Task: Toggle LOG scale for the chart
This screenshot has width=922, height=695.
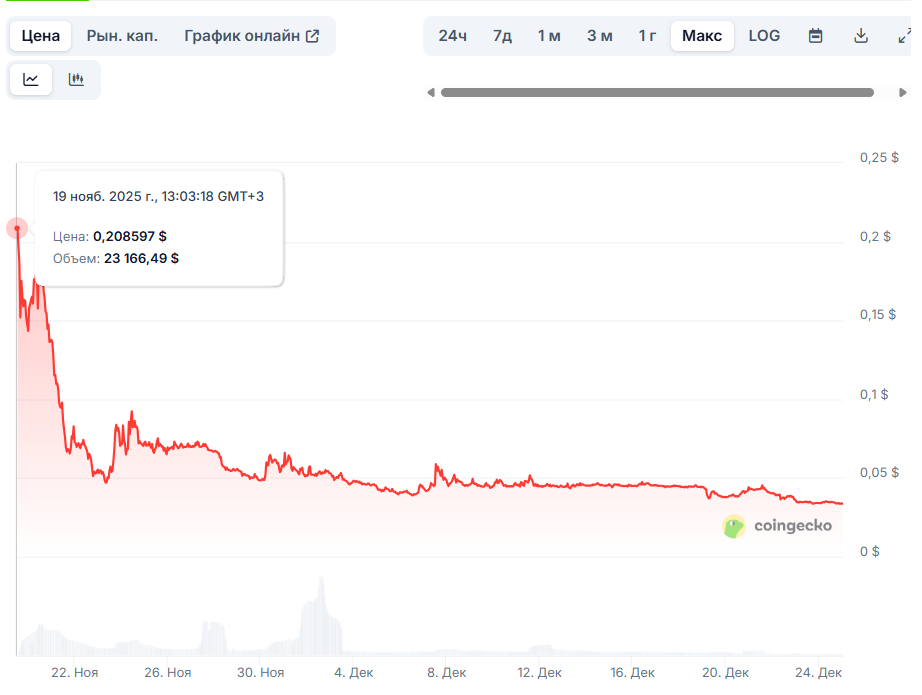Action: coord(764,36)
